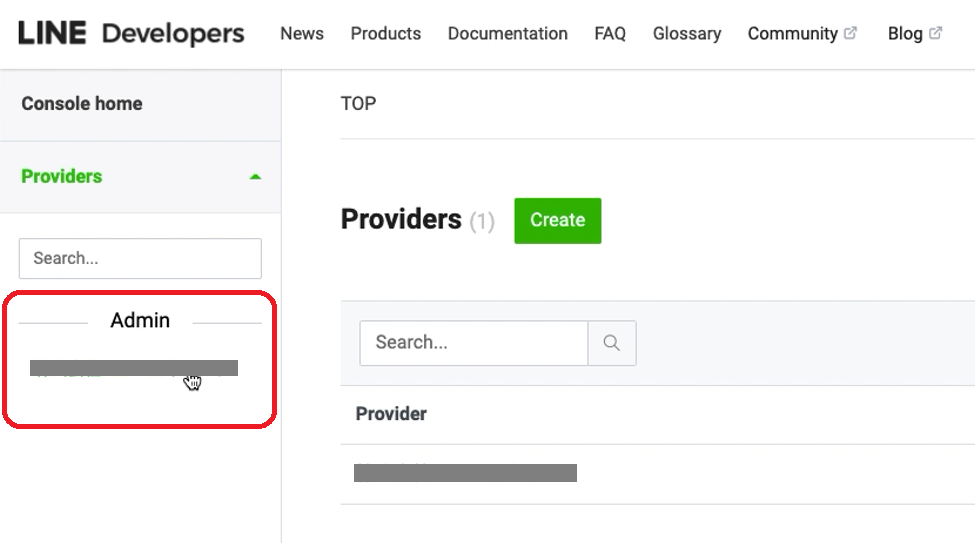The height and width of the screenshot is (543, 975).
Task: Open the FAQ page
Action: 610,34
